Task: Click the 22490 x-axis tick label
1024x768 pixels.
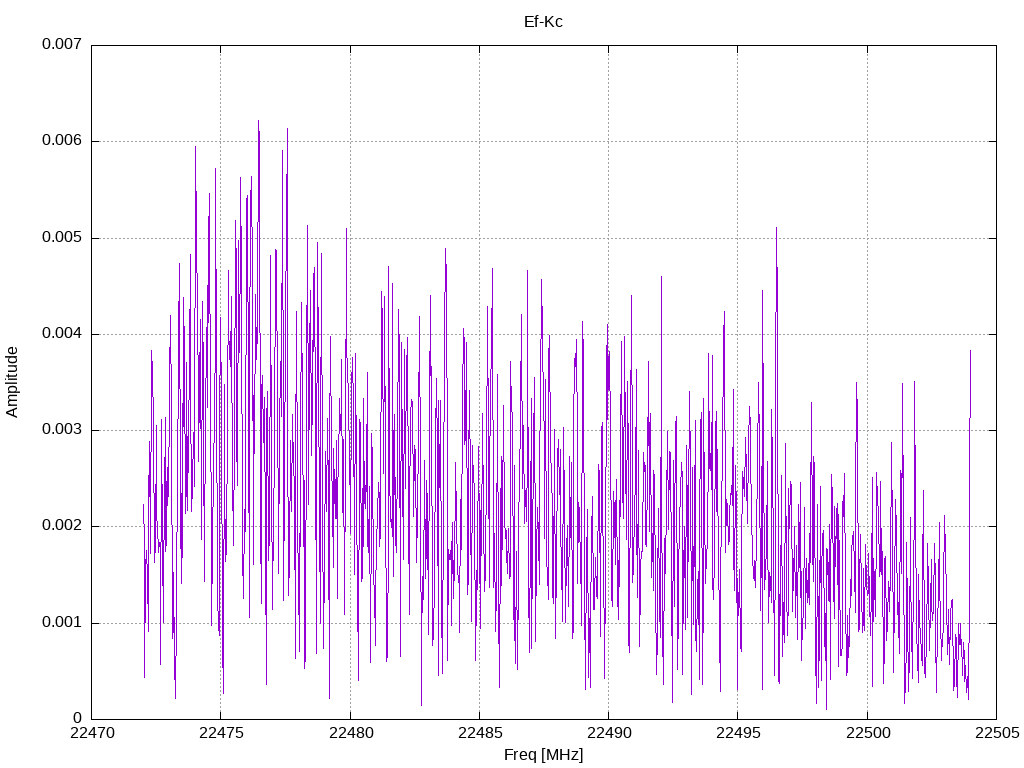Action: pos(609,733)
